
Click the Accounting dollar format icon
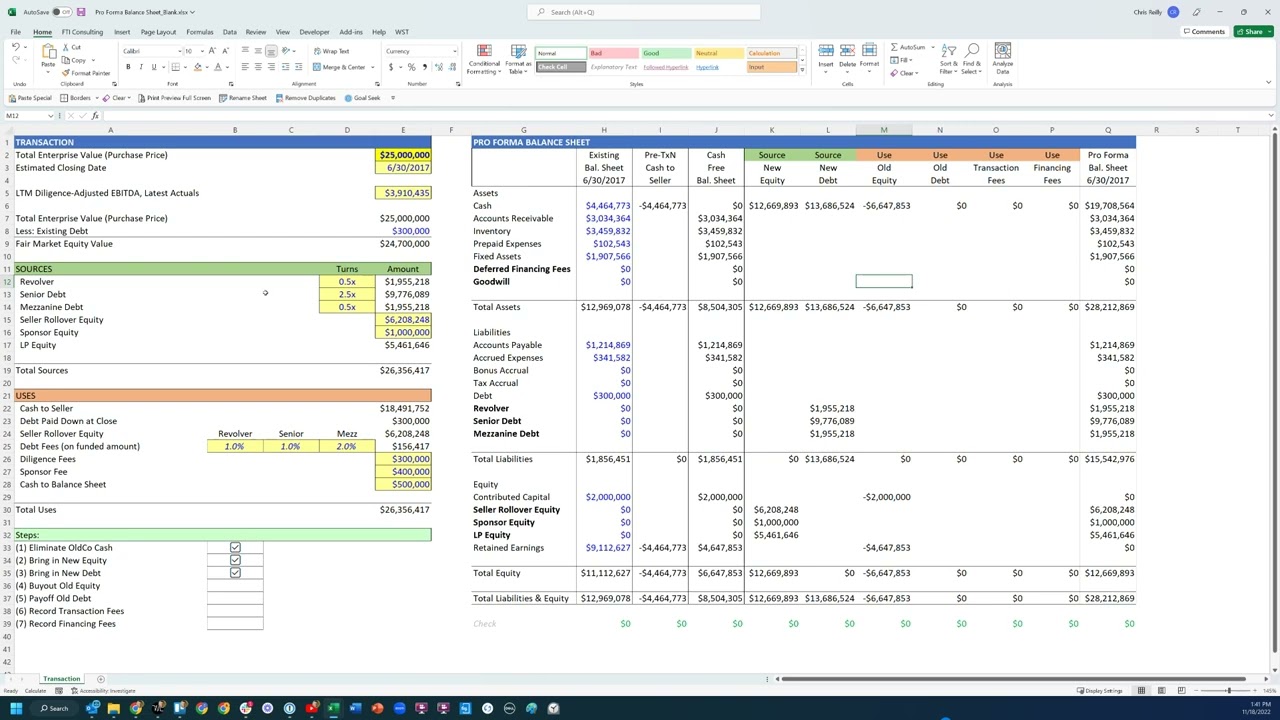tap(391, 67)
